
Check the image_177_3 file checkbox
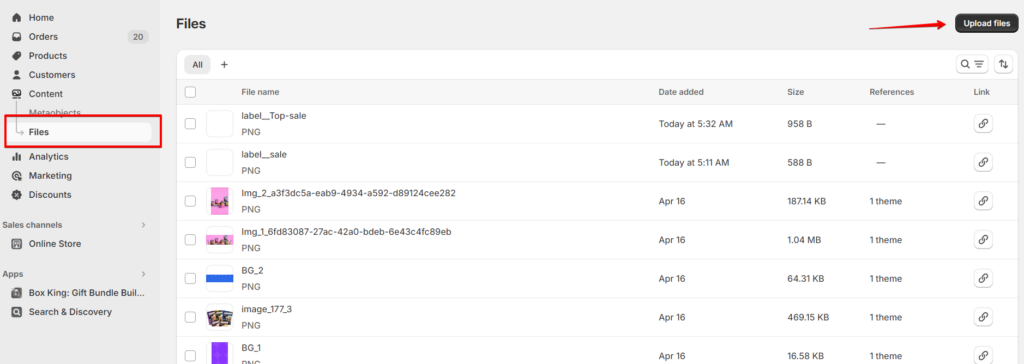pos(190,317)
